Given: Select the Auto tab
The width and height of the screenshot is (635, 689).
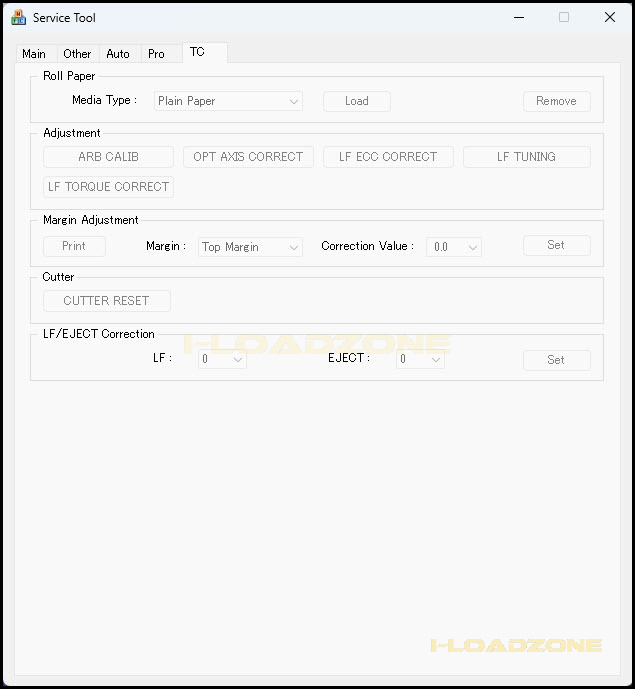Looking at the screenshot, I should 118,54.
